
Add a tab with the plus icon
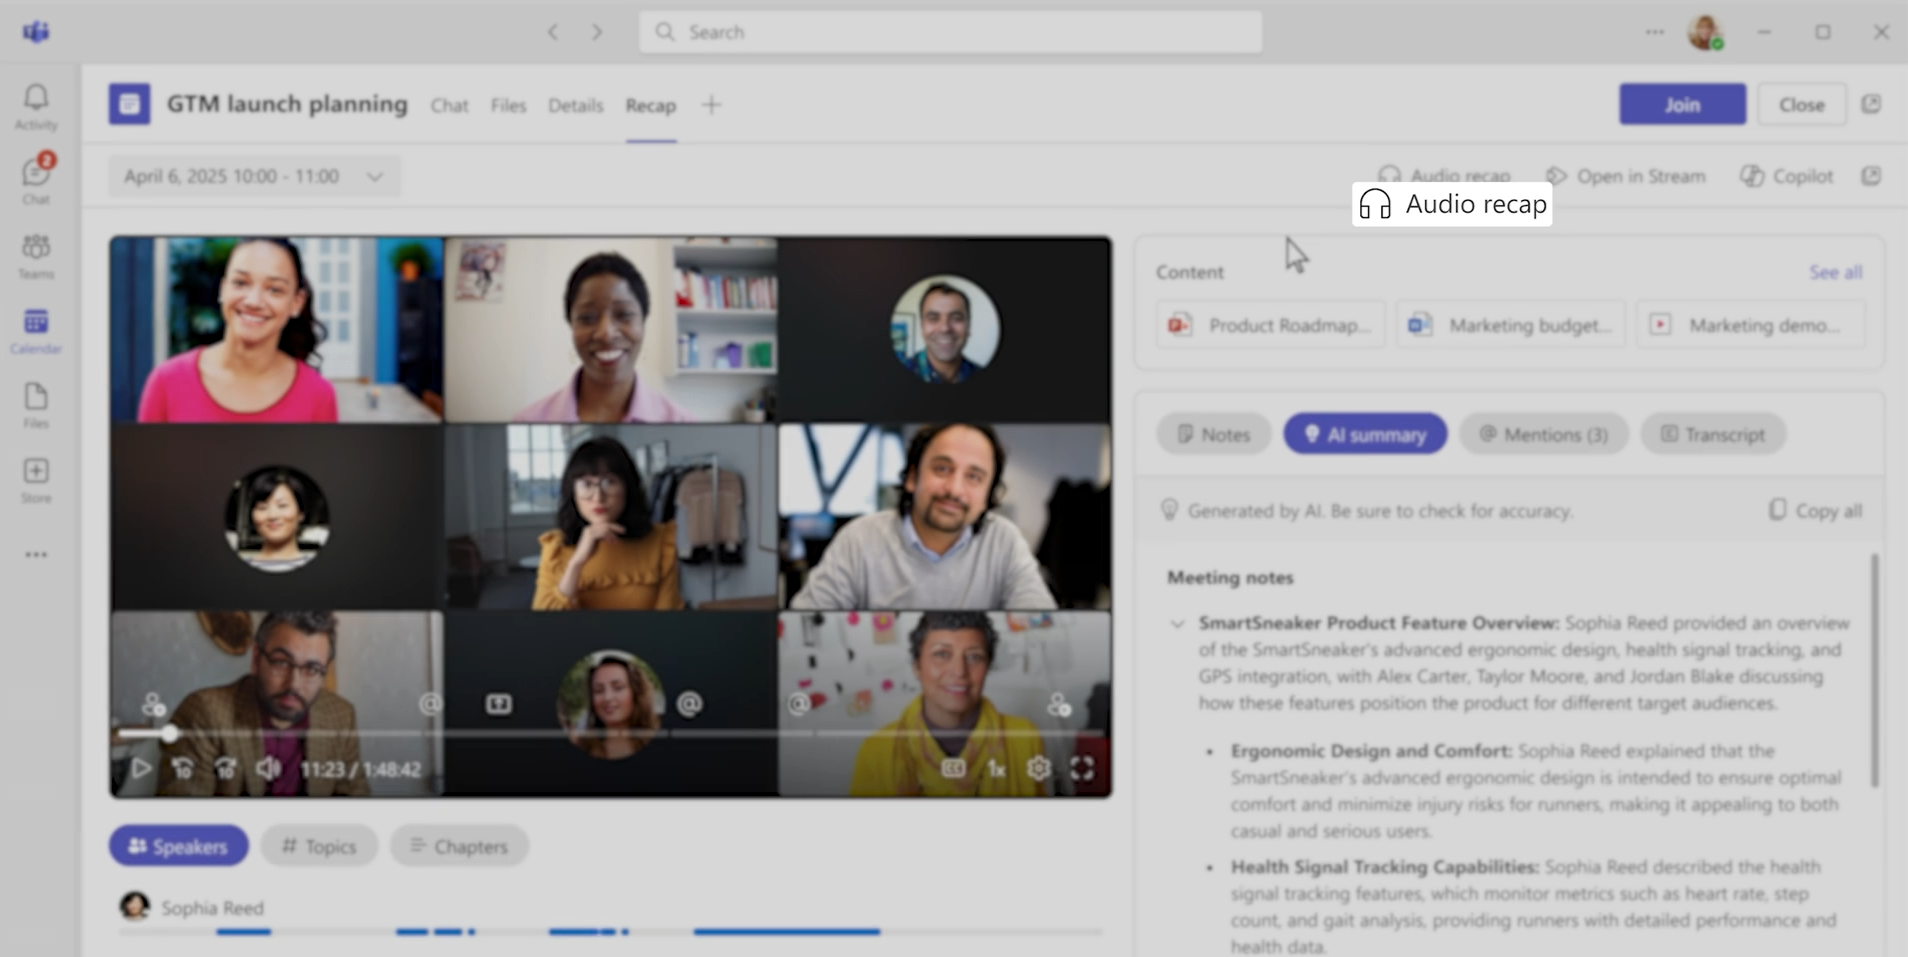coord(711,105)
